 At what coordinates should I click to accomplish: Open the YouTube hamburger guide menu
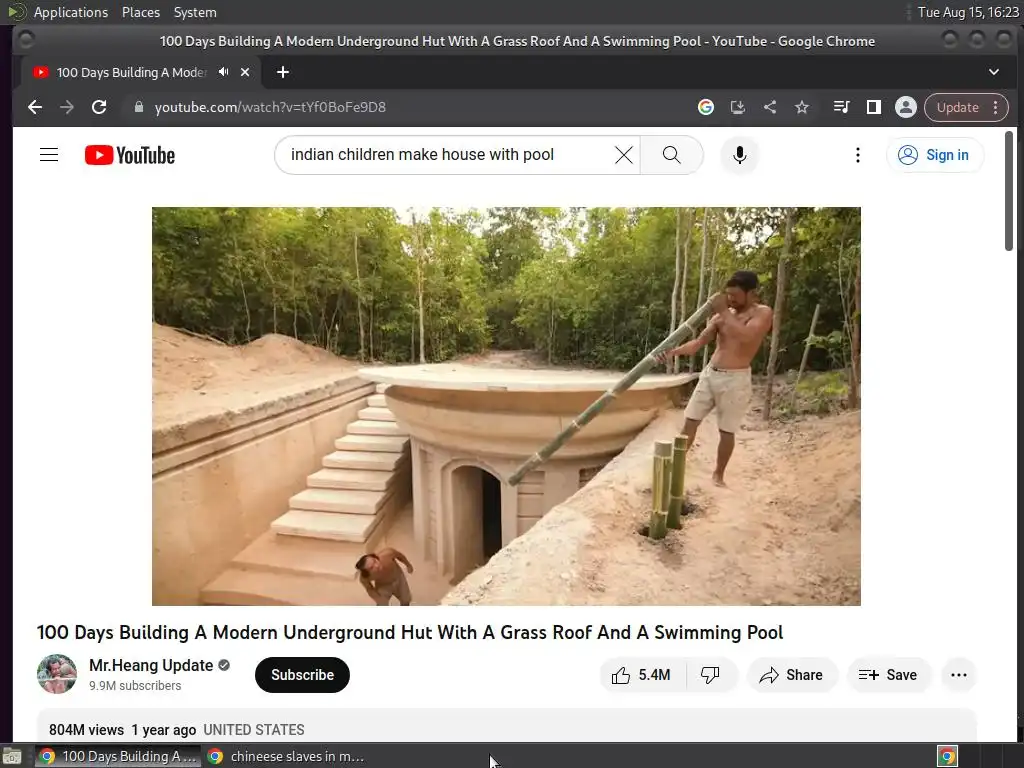pos(49,155)
